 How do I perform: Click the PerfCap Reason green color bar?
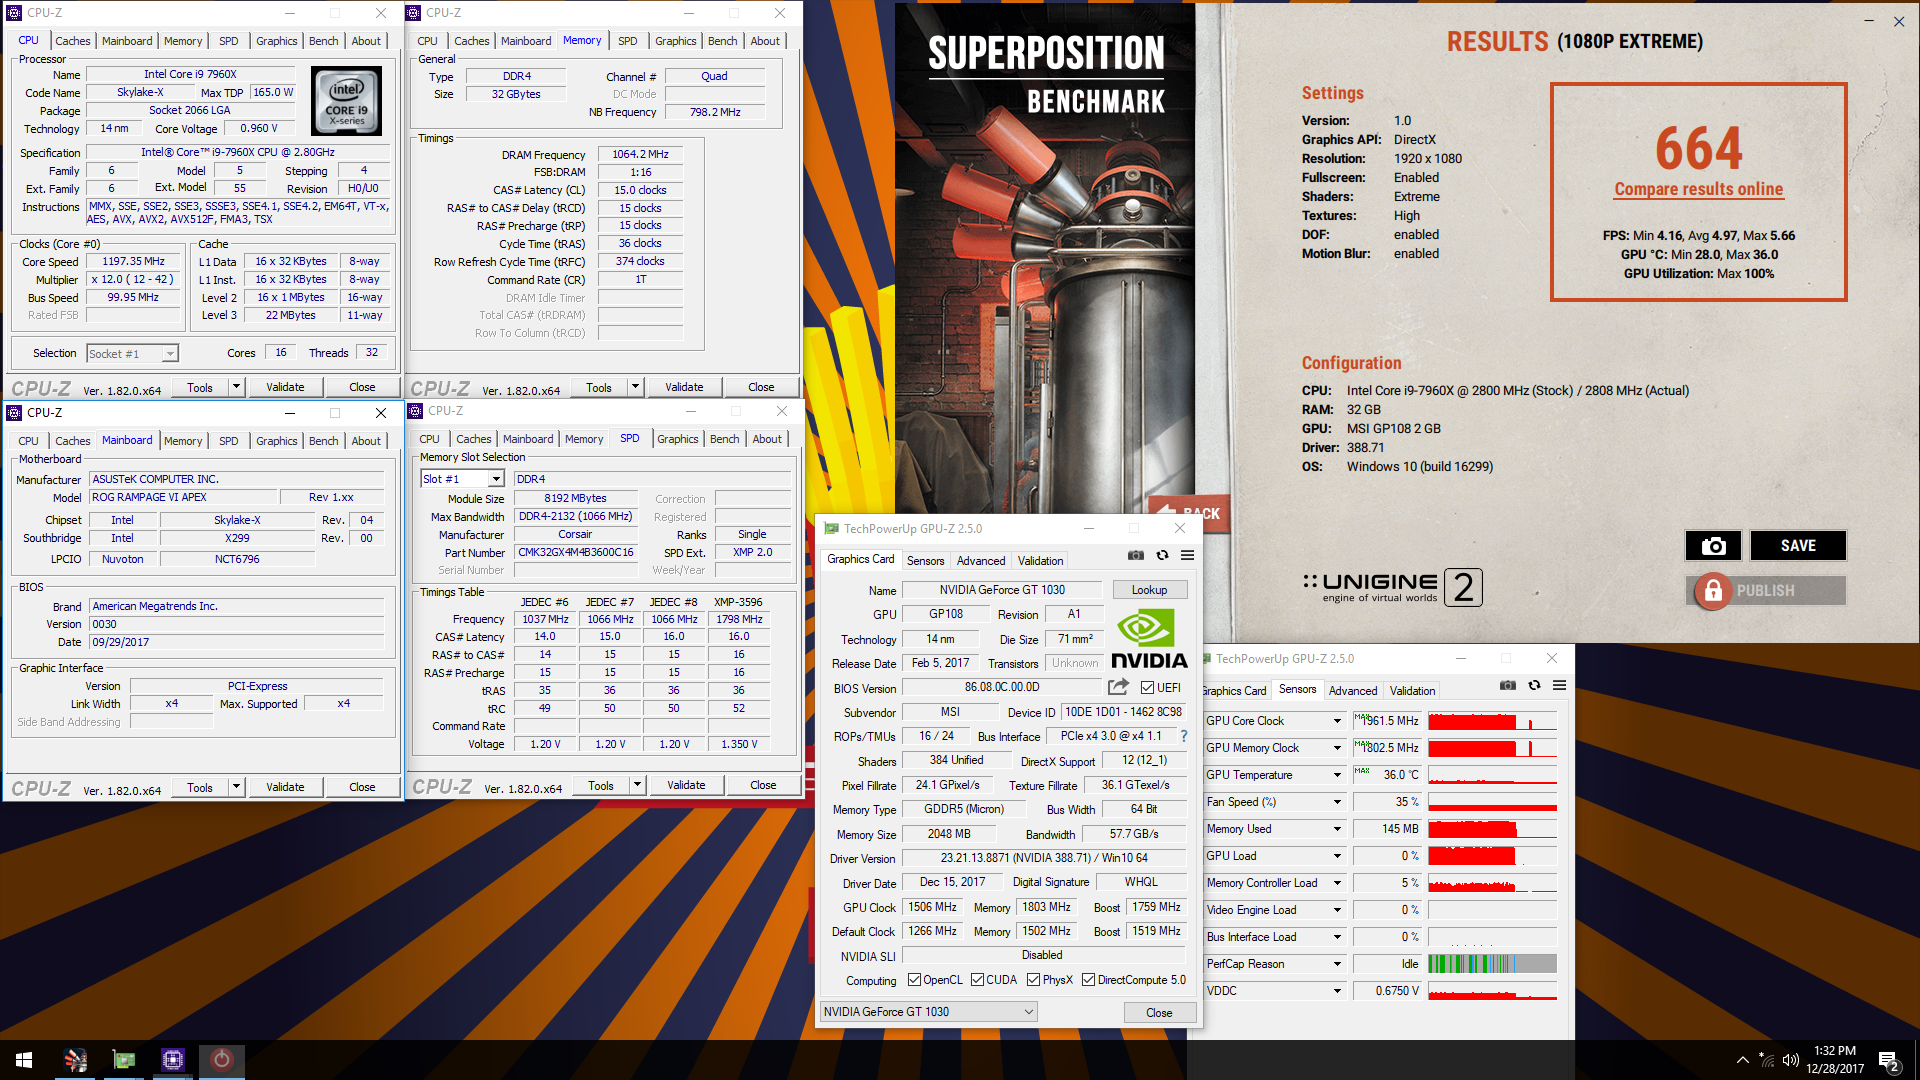tap(1492, 964)
